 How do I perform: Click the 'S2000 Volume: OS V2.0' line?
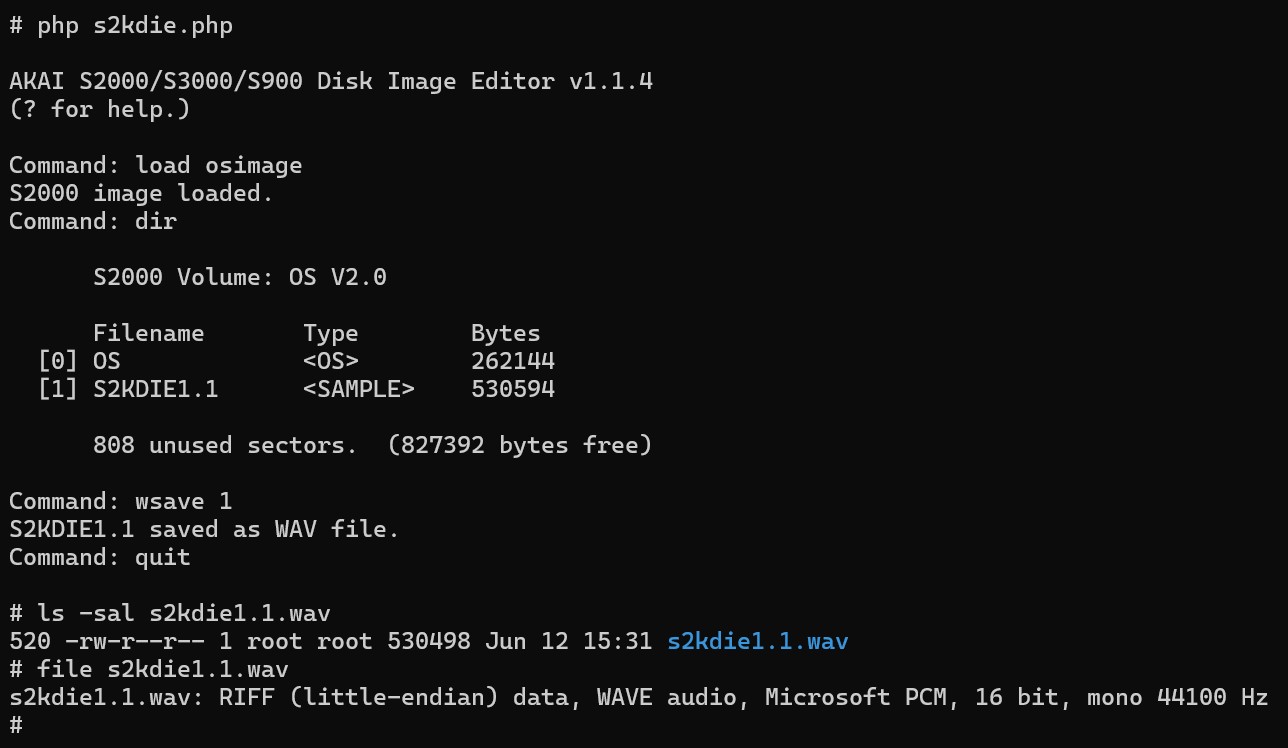[240, 277]
